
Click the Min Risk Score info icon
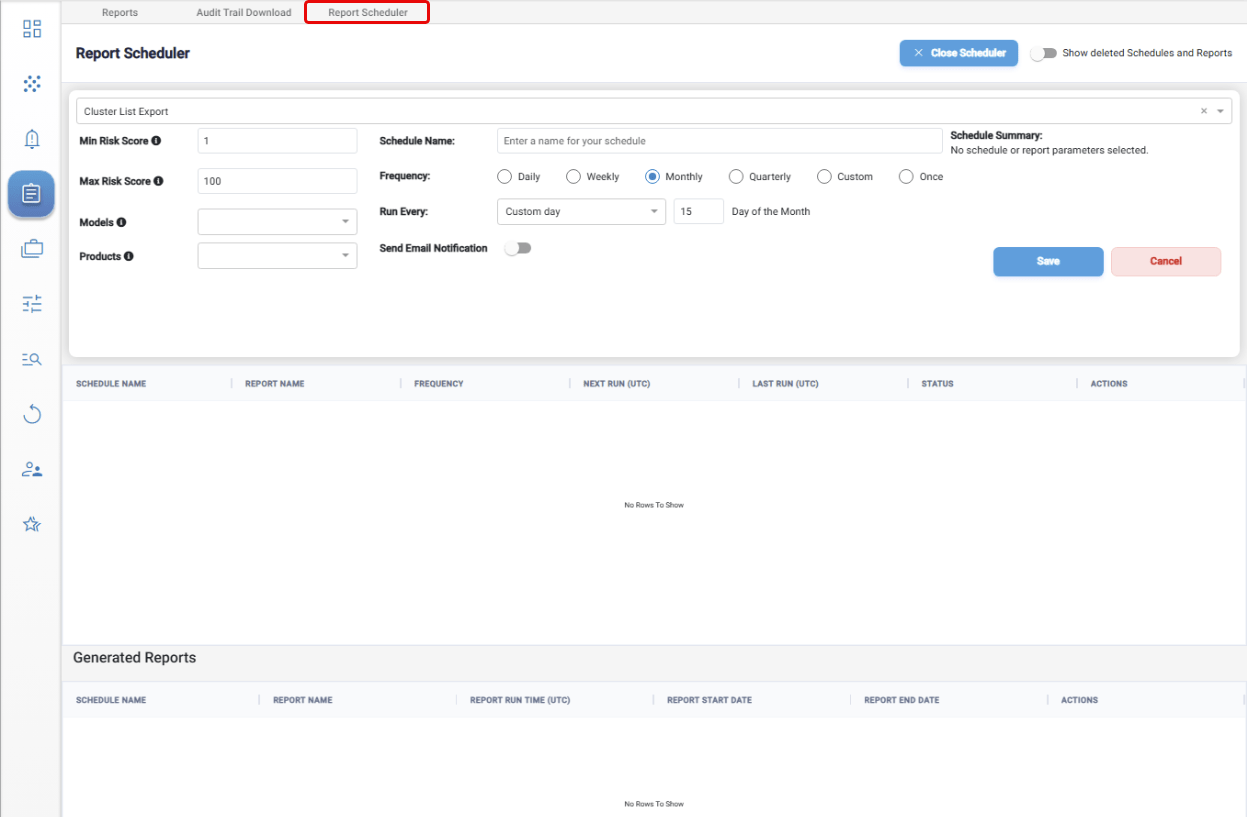[156, 141]
